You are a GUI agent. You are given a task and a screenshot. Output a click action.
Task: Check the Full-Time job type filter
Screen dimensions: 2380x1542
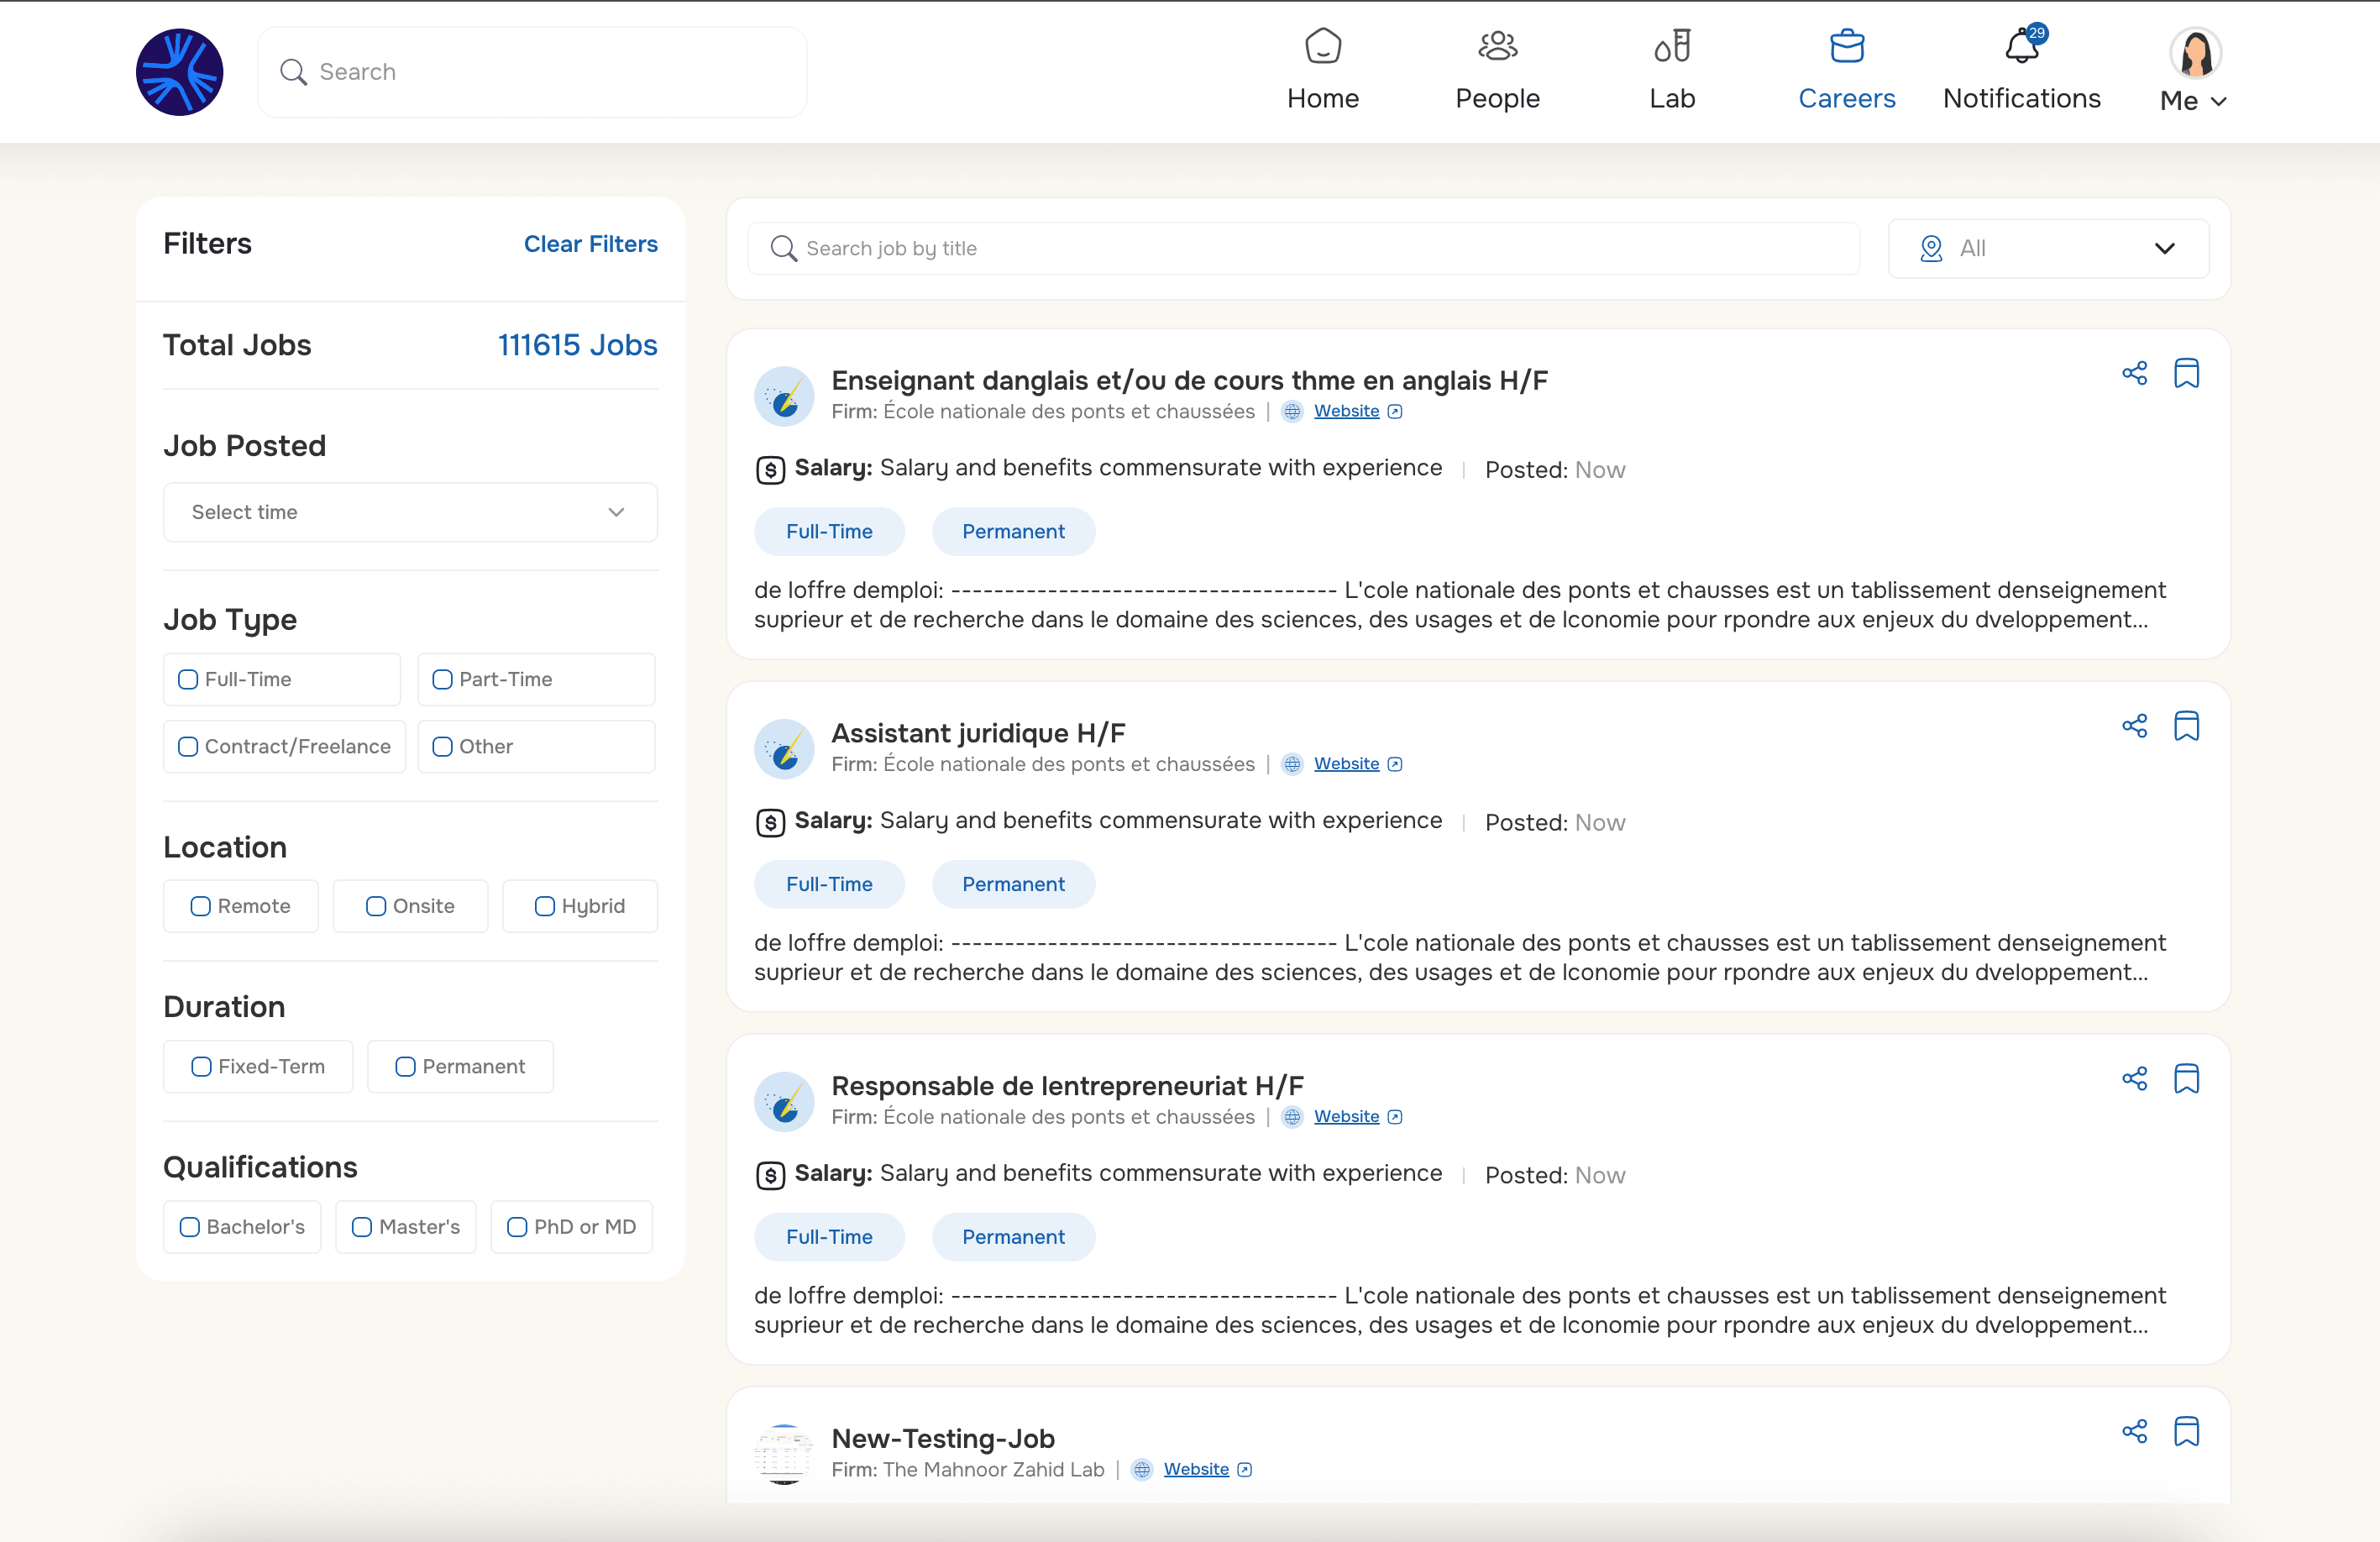188,679
